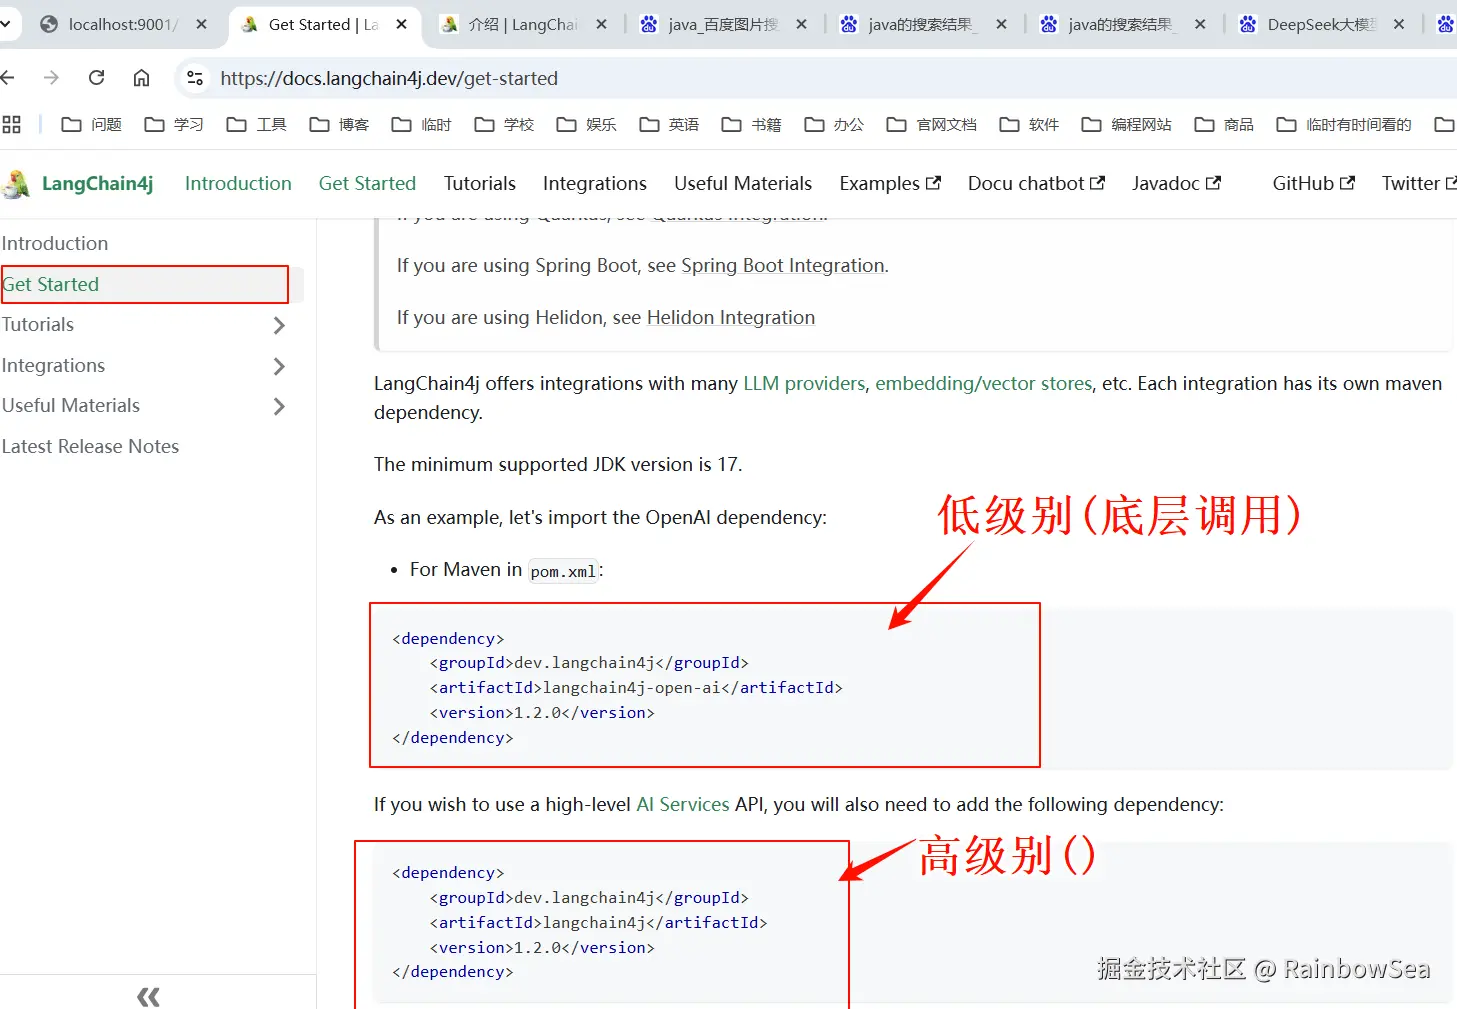Open 英语 bookmark folder

click(669, 124)
